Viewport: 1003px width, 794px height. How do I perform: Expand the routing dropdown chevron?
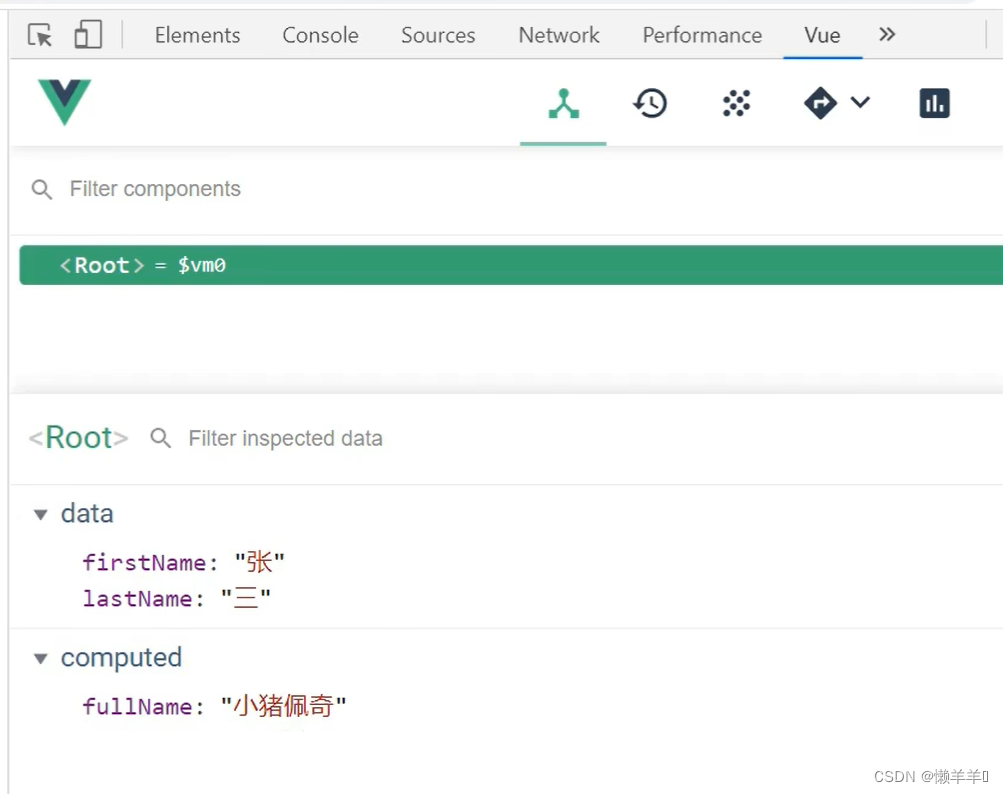coord(860,102)
